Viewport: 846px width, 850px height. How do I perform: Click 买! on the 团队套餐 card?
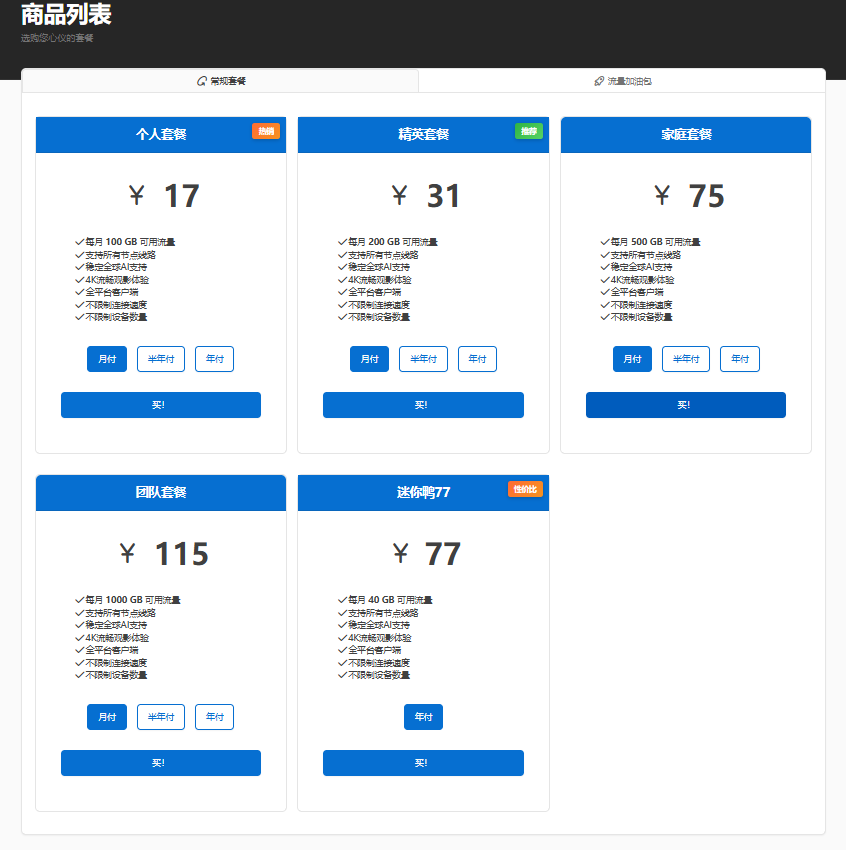tap(161, 763)
